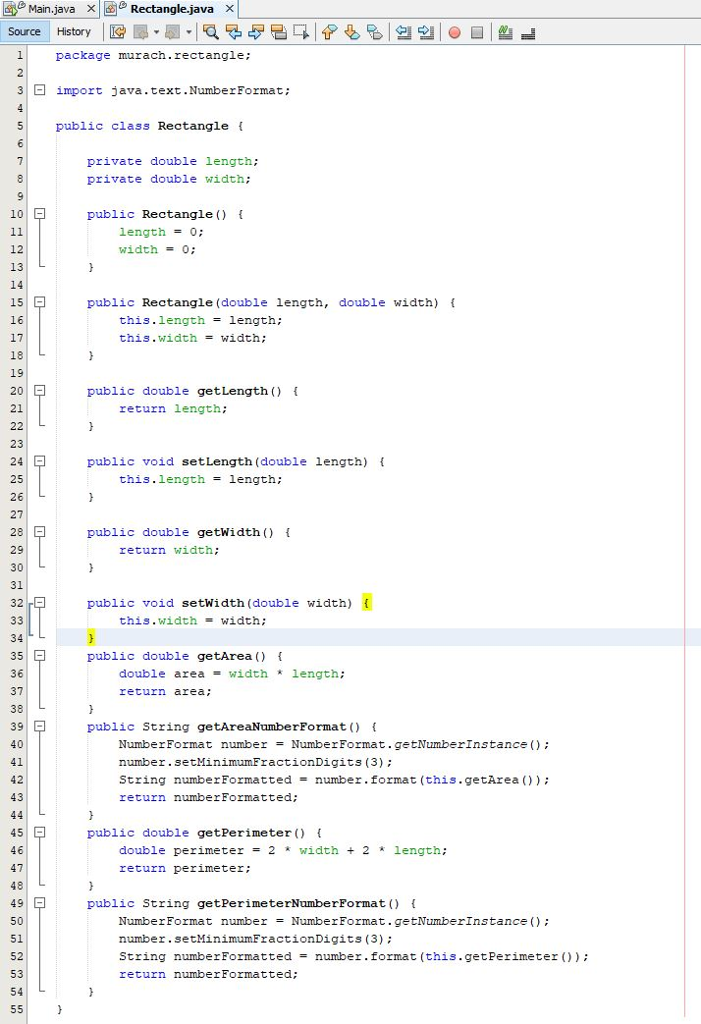This screenshot has height=1024, width=701.
Task: Switch to History view
Action: (x=74, y=31)
